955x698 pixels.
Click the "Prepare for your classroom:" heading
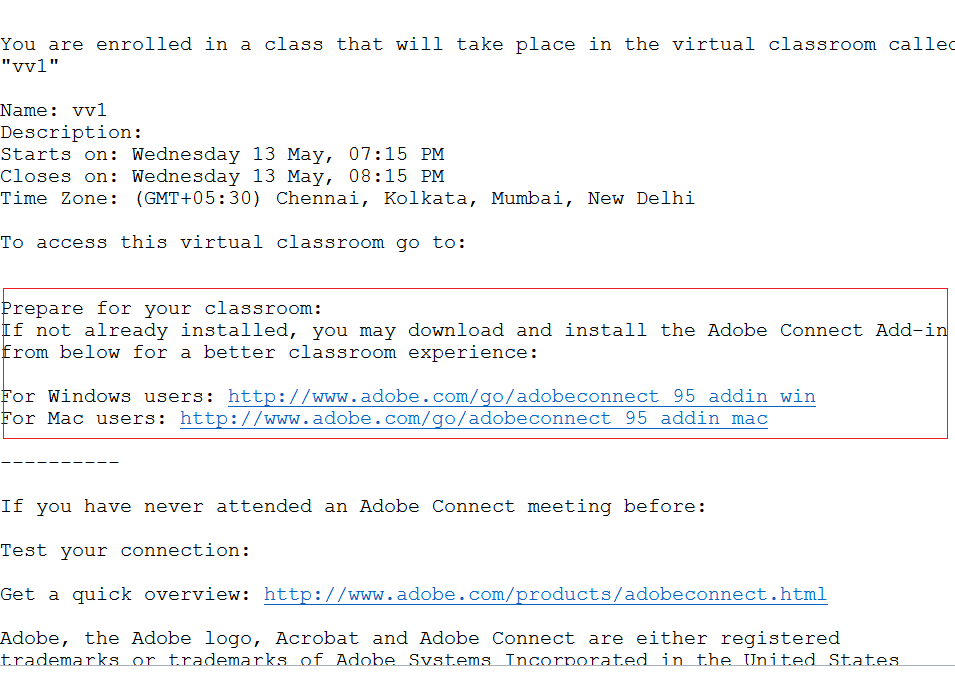tap(163, 308)
